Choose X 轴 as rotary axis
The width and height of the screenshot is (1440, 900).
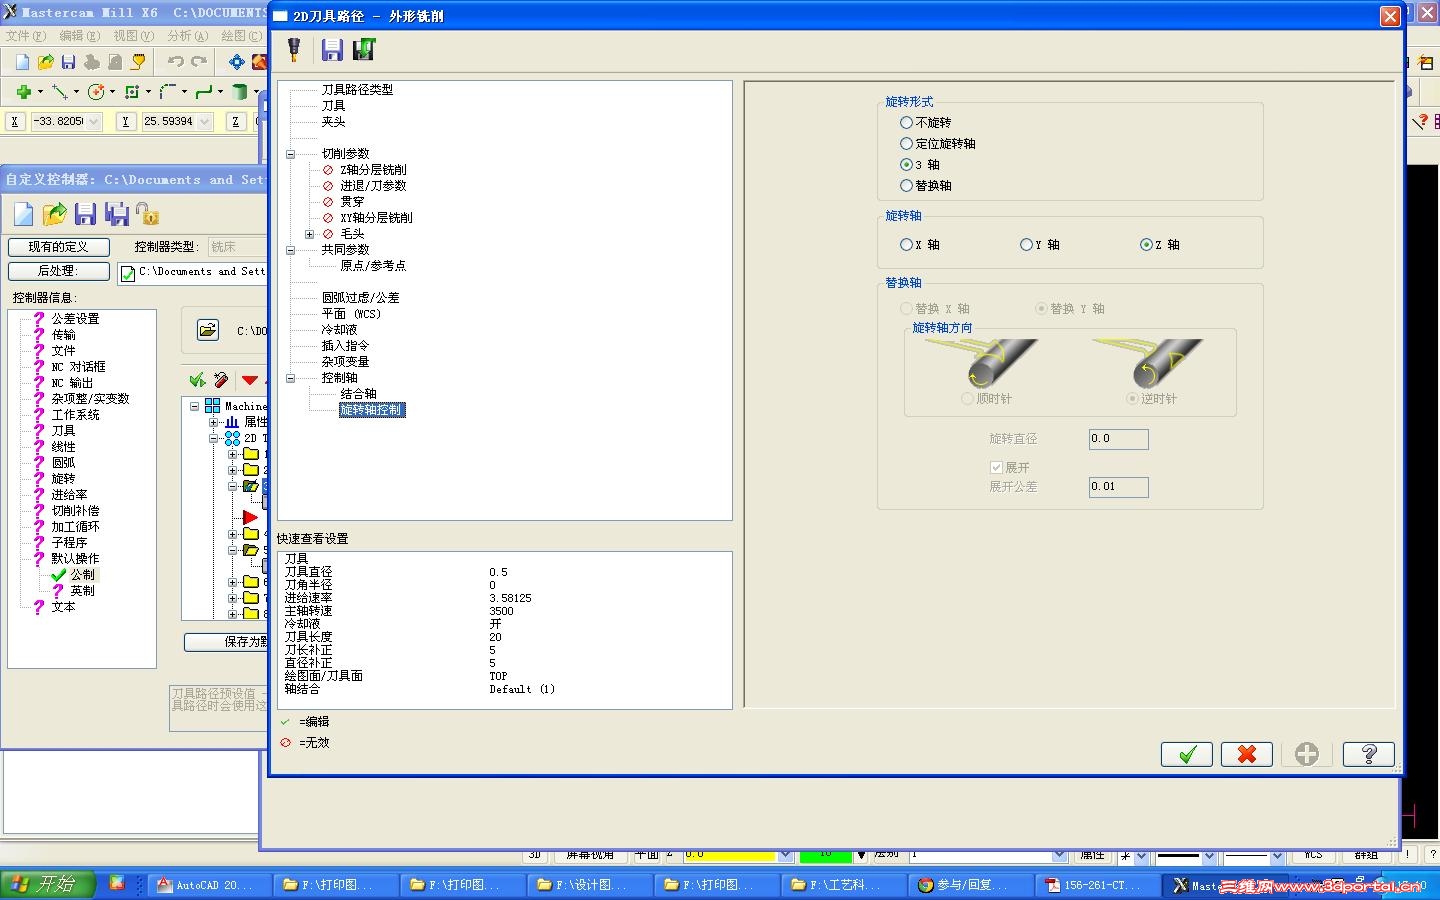point(906,244)
